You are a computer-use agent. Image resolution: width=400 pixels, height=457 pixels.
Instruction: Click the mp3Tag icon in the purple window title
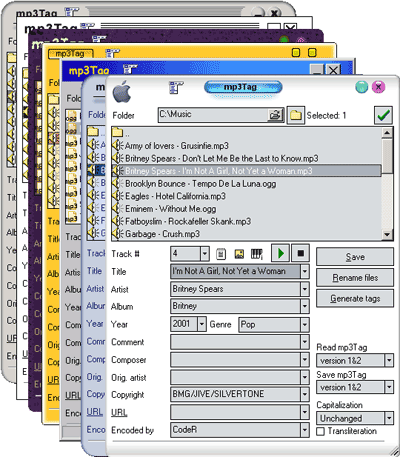click(x=99, y=39)
